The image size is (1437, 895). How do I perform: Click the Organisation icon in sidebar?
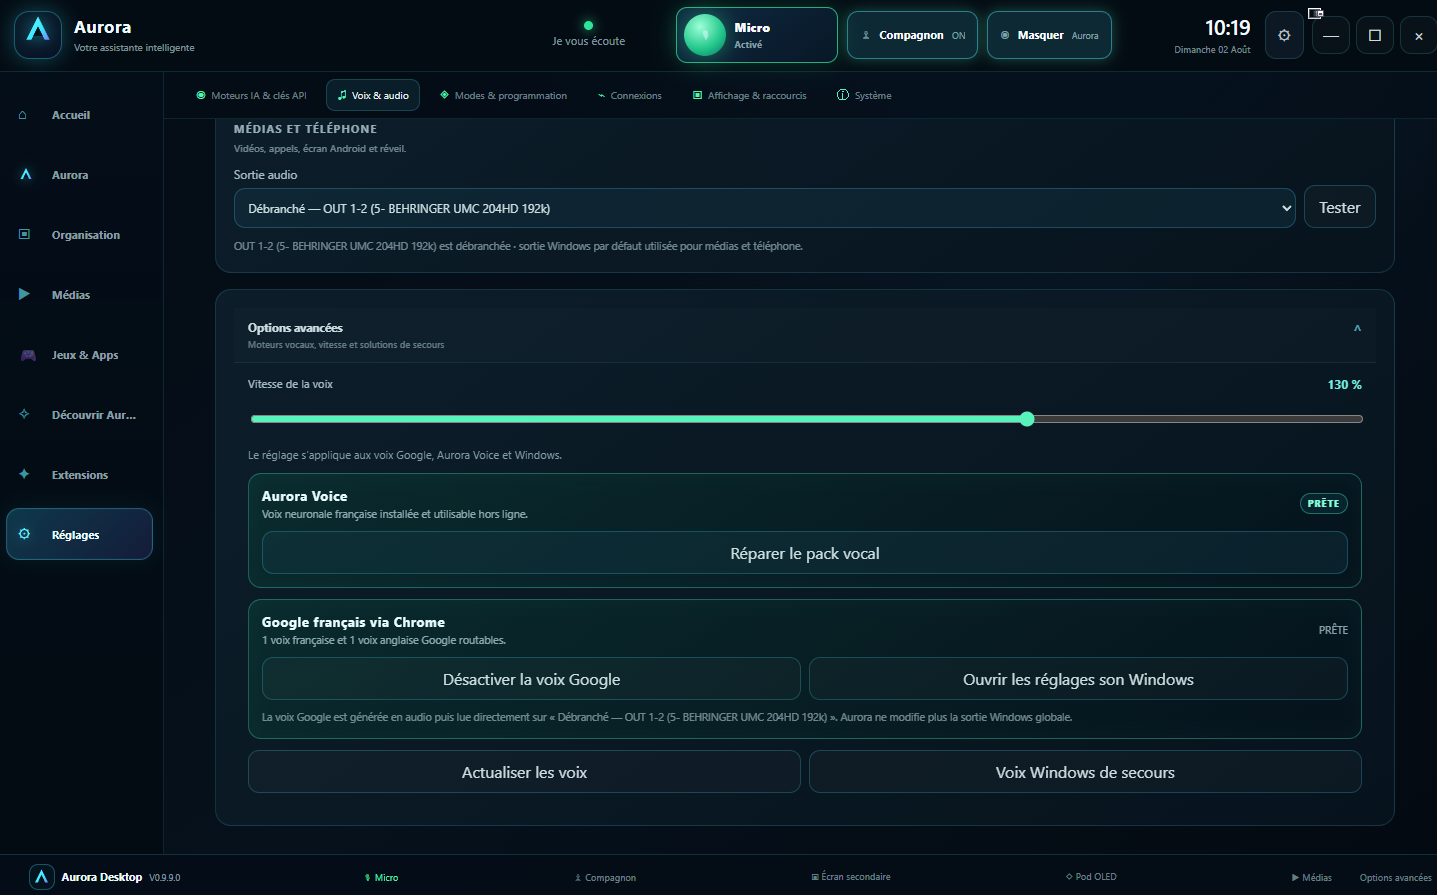click(x=24, y=235)
